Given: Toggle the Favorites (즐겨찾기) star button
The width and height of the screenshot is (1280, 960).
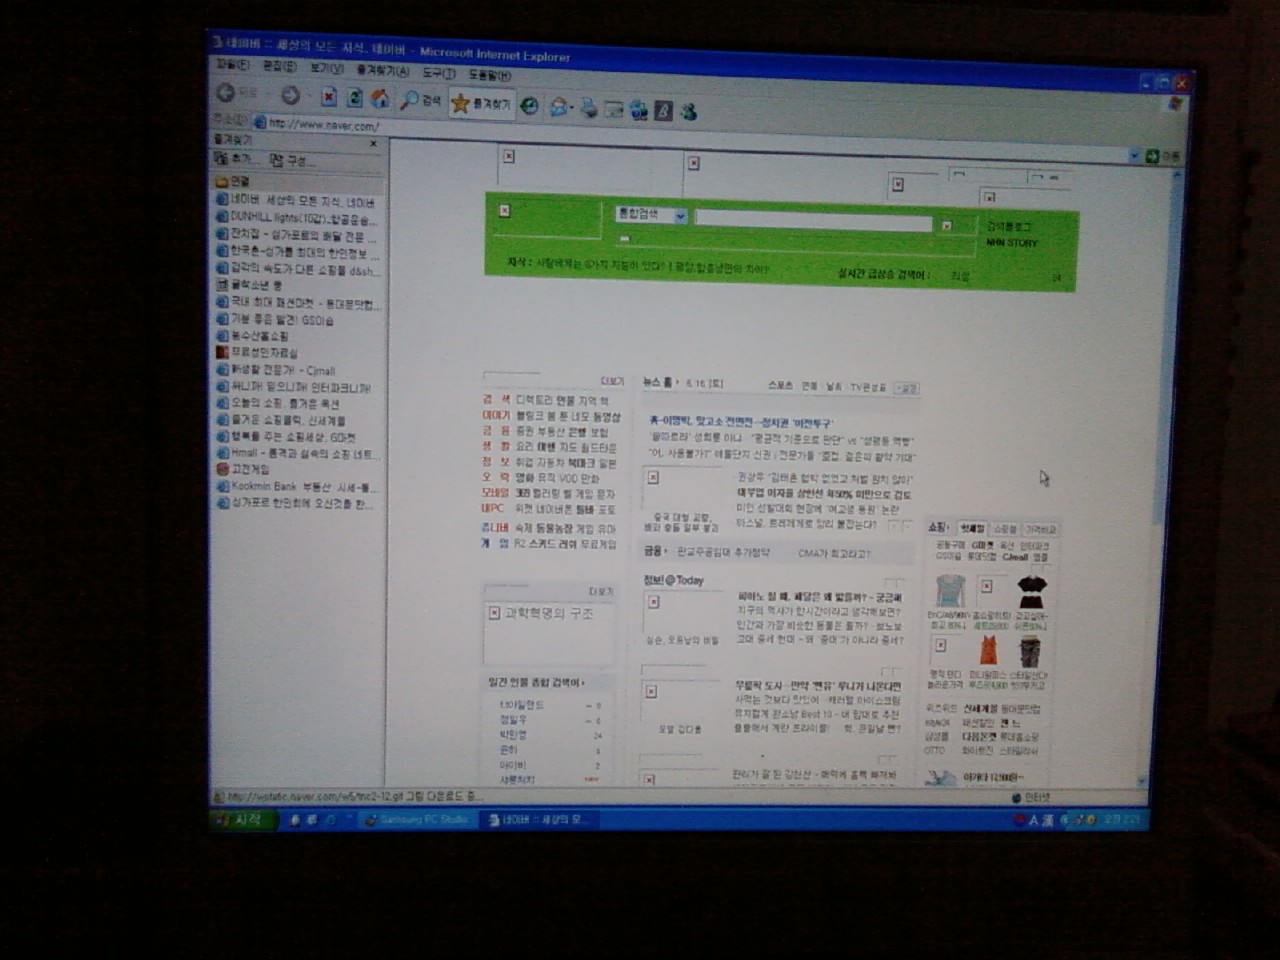Looking at the screenshot, I should click(x=481, y=103).
